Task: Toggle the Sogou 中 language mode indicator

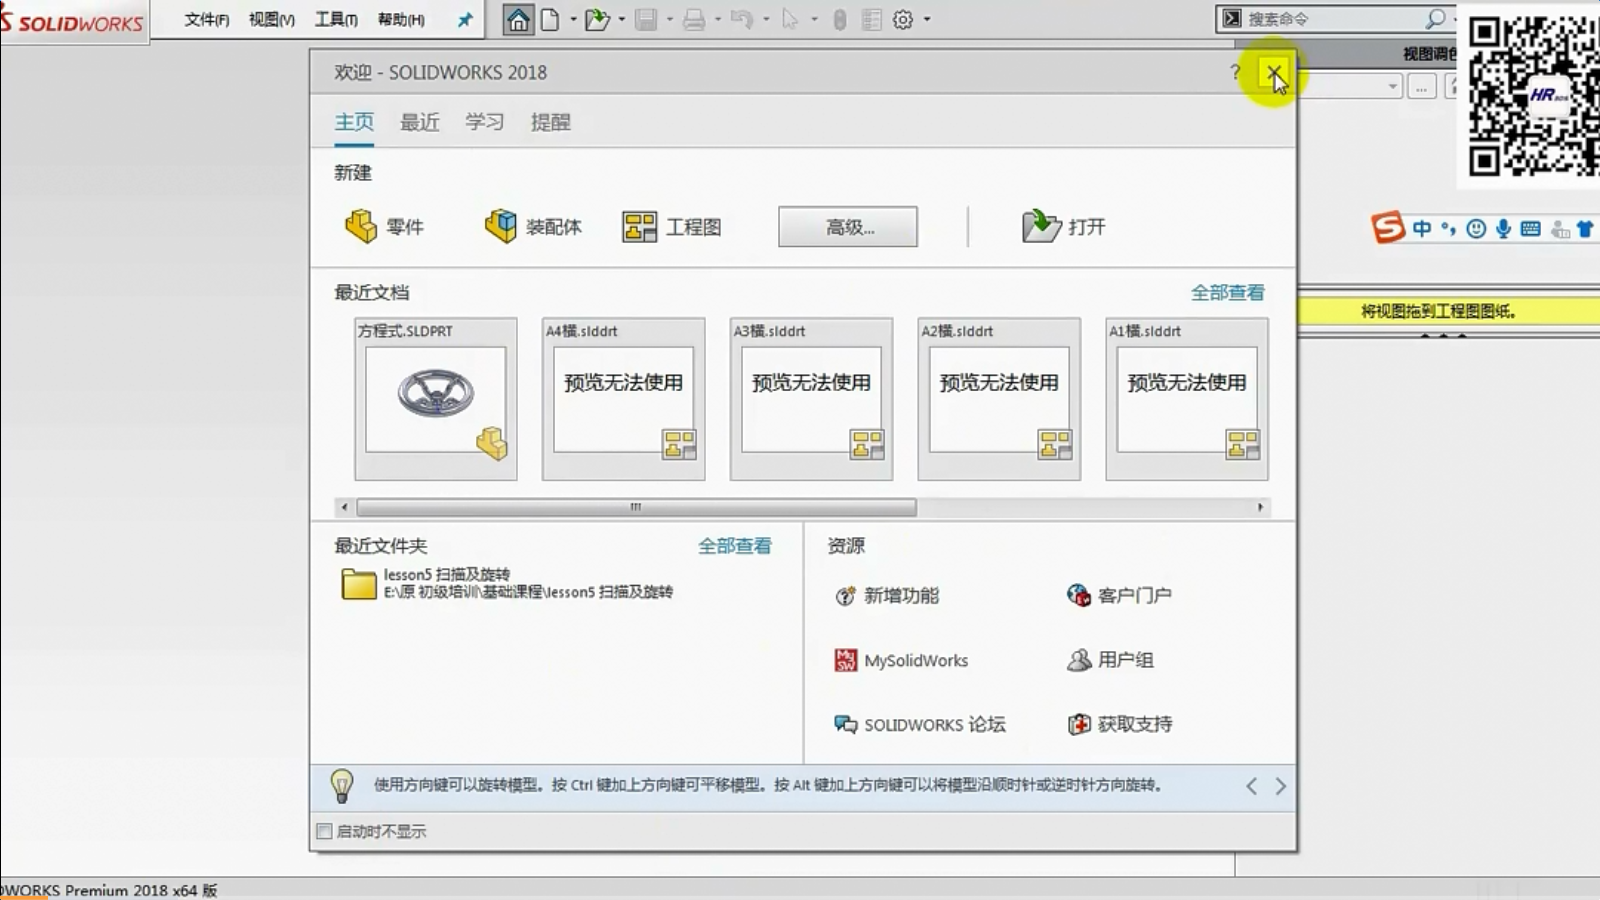Action: tap(1421, 229)
